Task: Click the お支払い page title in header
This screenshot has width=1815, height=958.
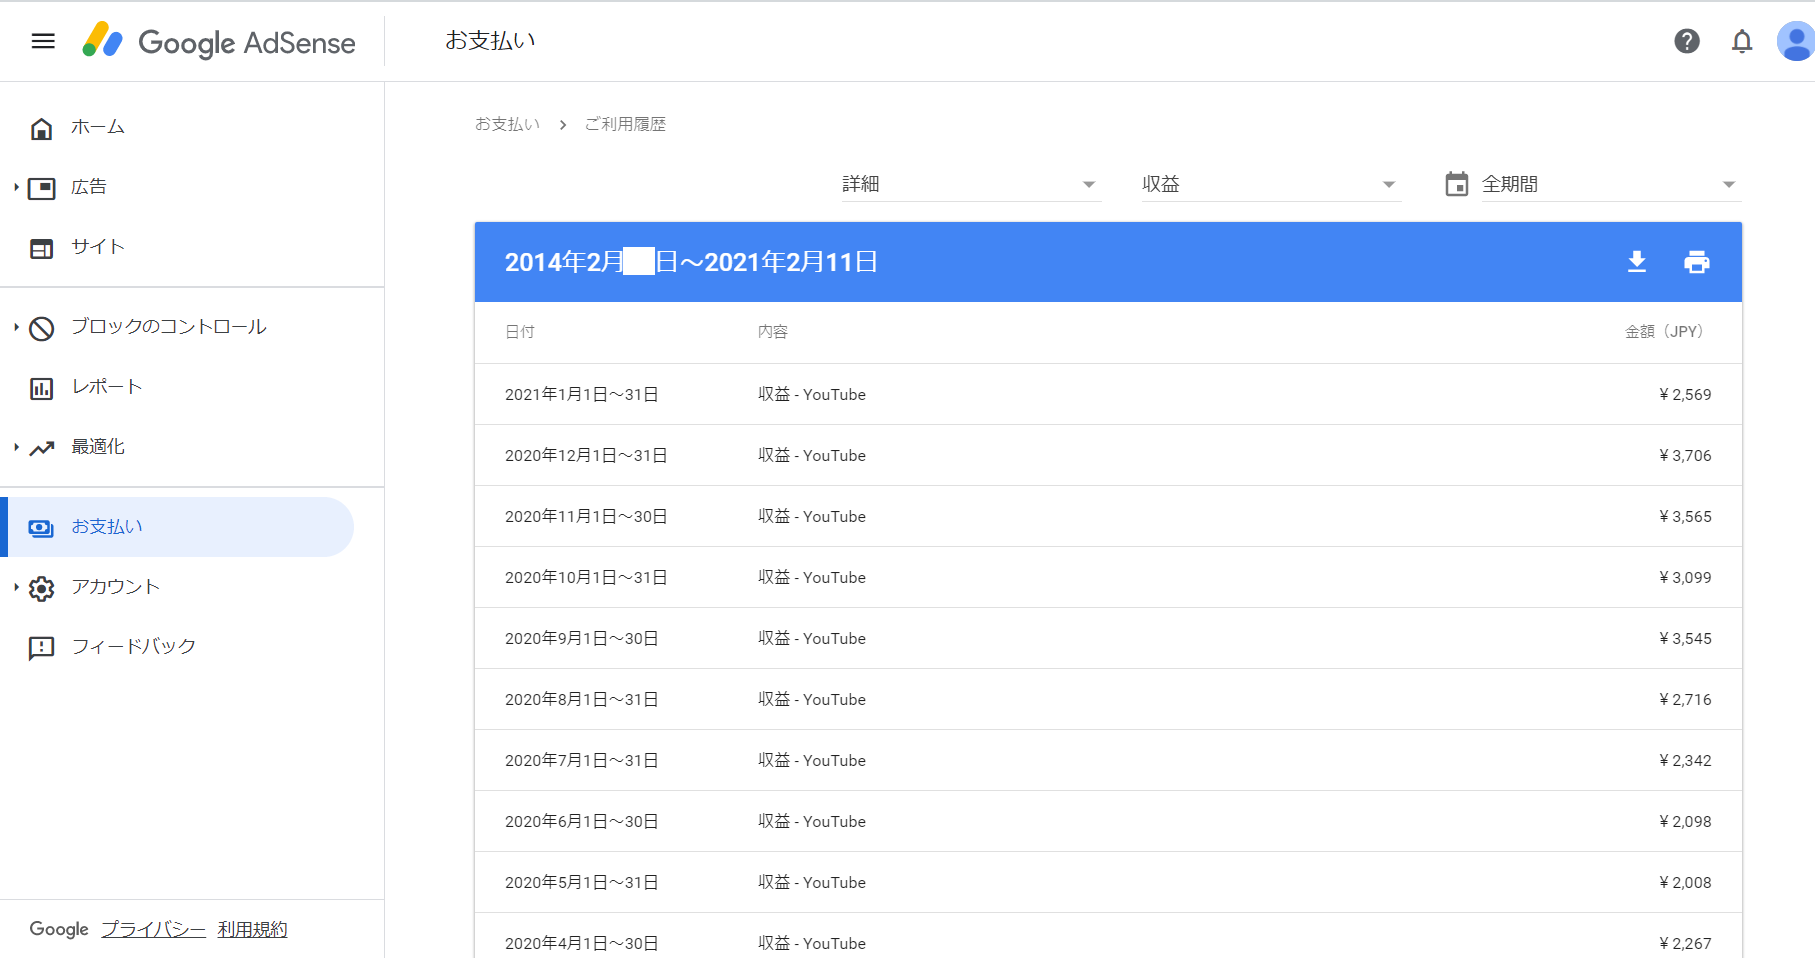Action: [490, 40]
